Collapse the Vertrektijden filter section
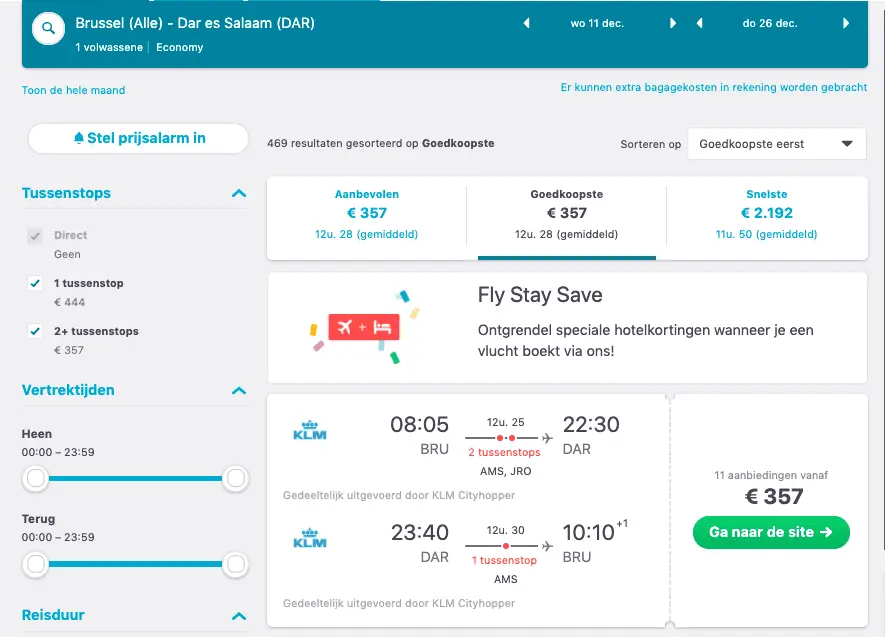The height and width of the screenshot is (637, 885). pos(239,390)
